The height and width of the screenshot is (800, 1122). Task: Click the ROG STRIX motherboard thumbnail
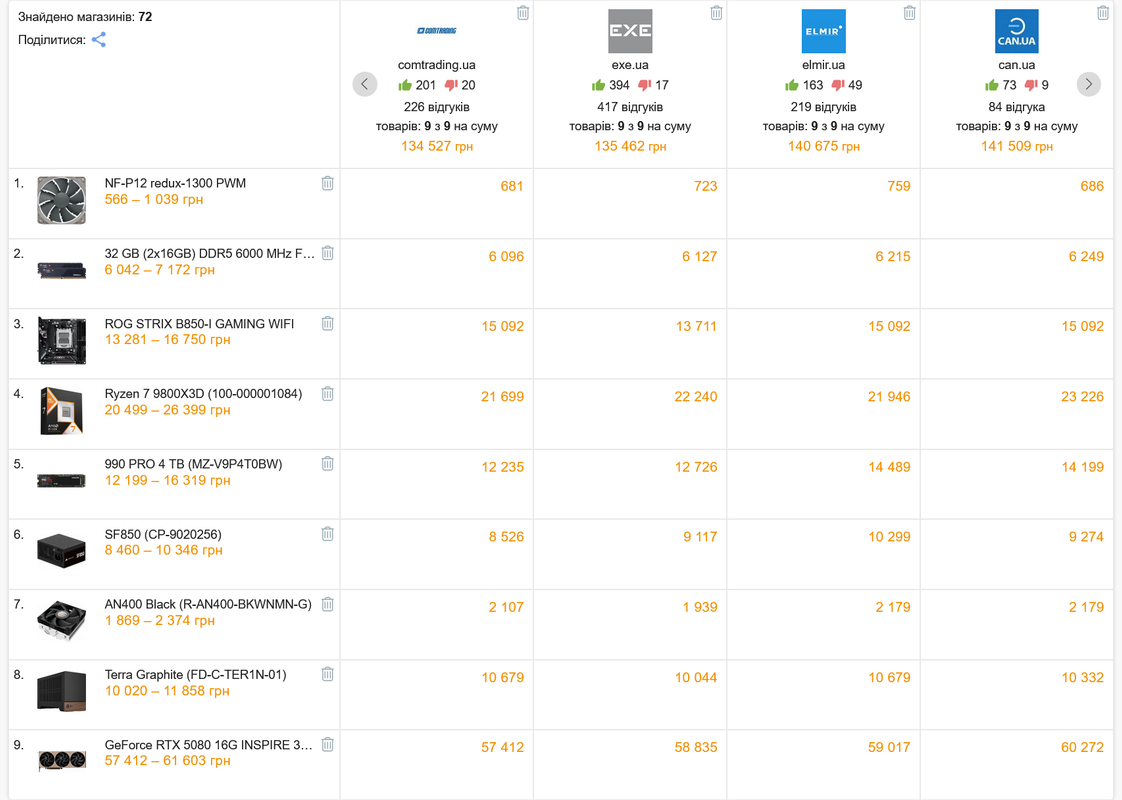pyautogui.click(x=62, y=341)
